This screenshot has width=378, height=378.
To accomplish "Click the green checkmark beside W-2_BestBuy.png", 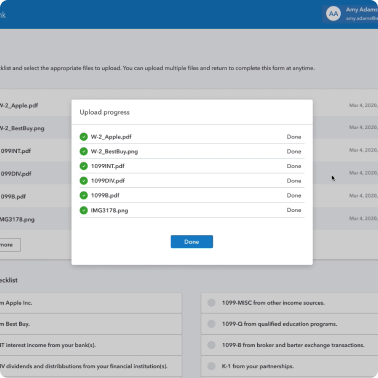I will tap(84, 151).
